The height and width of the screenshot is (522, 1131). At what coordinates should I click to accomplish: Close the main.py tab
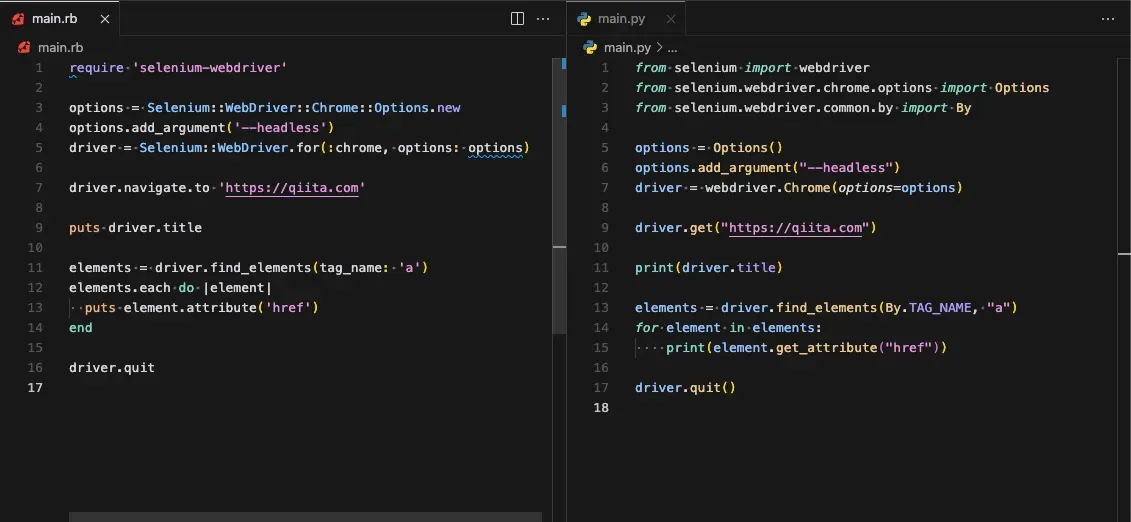pyautogui.click(x=671, y=19)
